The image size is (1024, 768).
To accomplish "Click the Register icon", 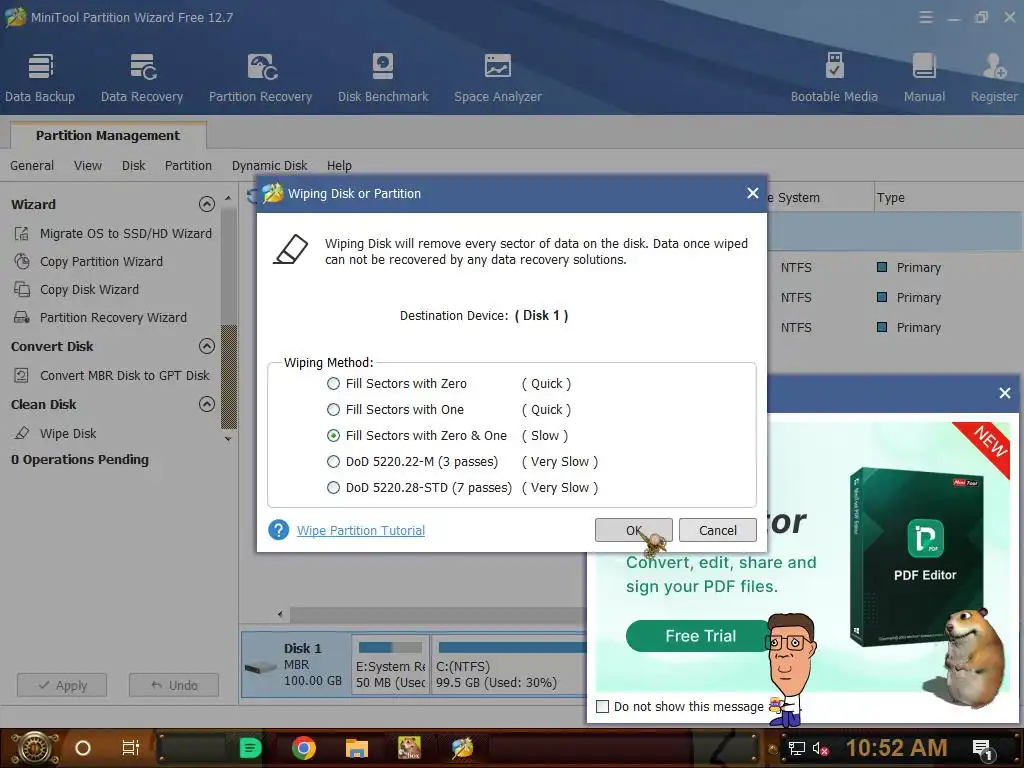I will click(x=993, y=66).
